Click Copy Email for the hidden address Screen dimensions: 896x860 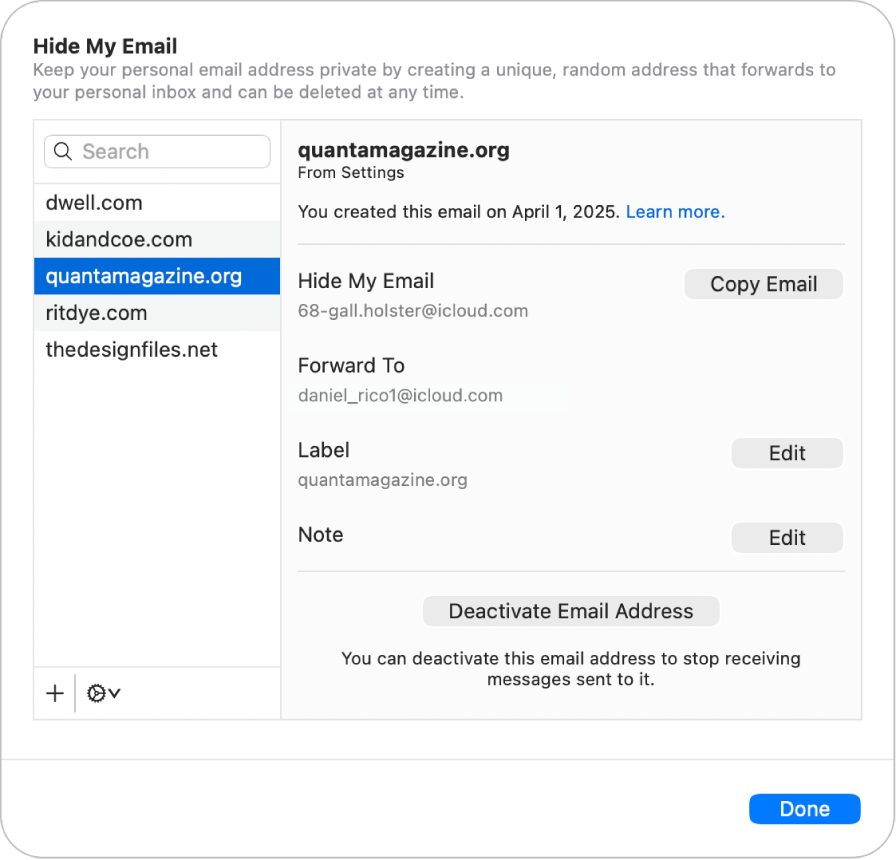pos(763,284)
